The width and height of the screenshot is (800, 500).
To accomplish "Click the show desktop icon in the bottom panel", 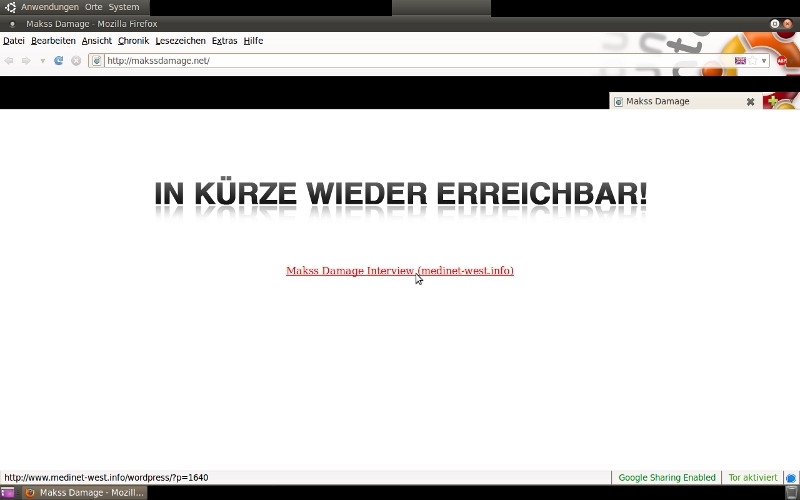I will 8,492.
